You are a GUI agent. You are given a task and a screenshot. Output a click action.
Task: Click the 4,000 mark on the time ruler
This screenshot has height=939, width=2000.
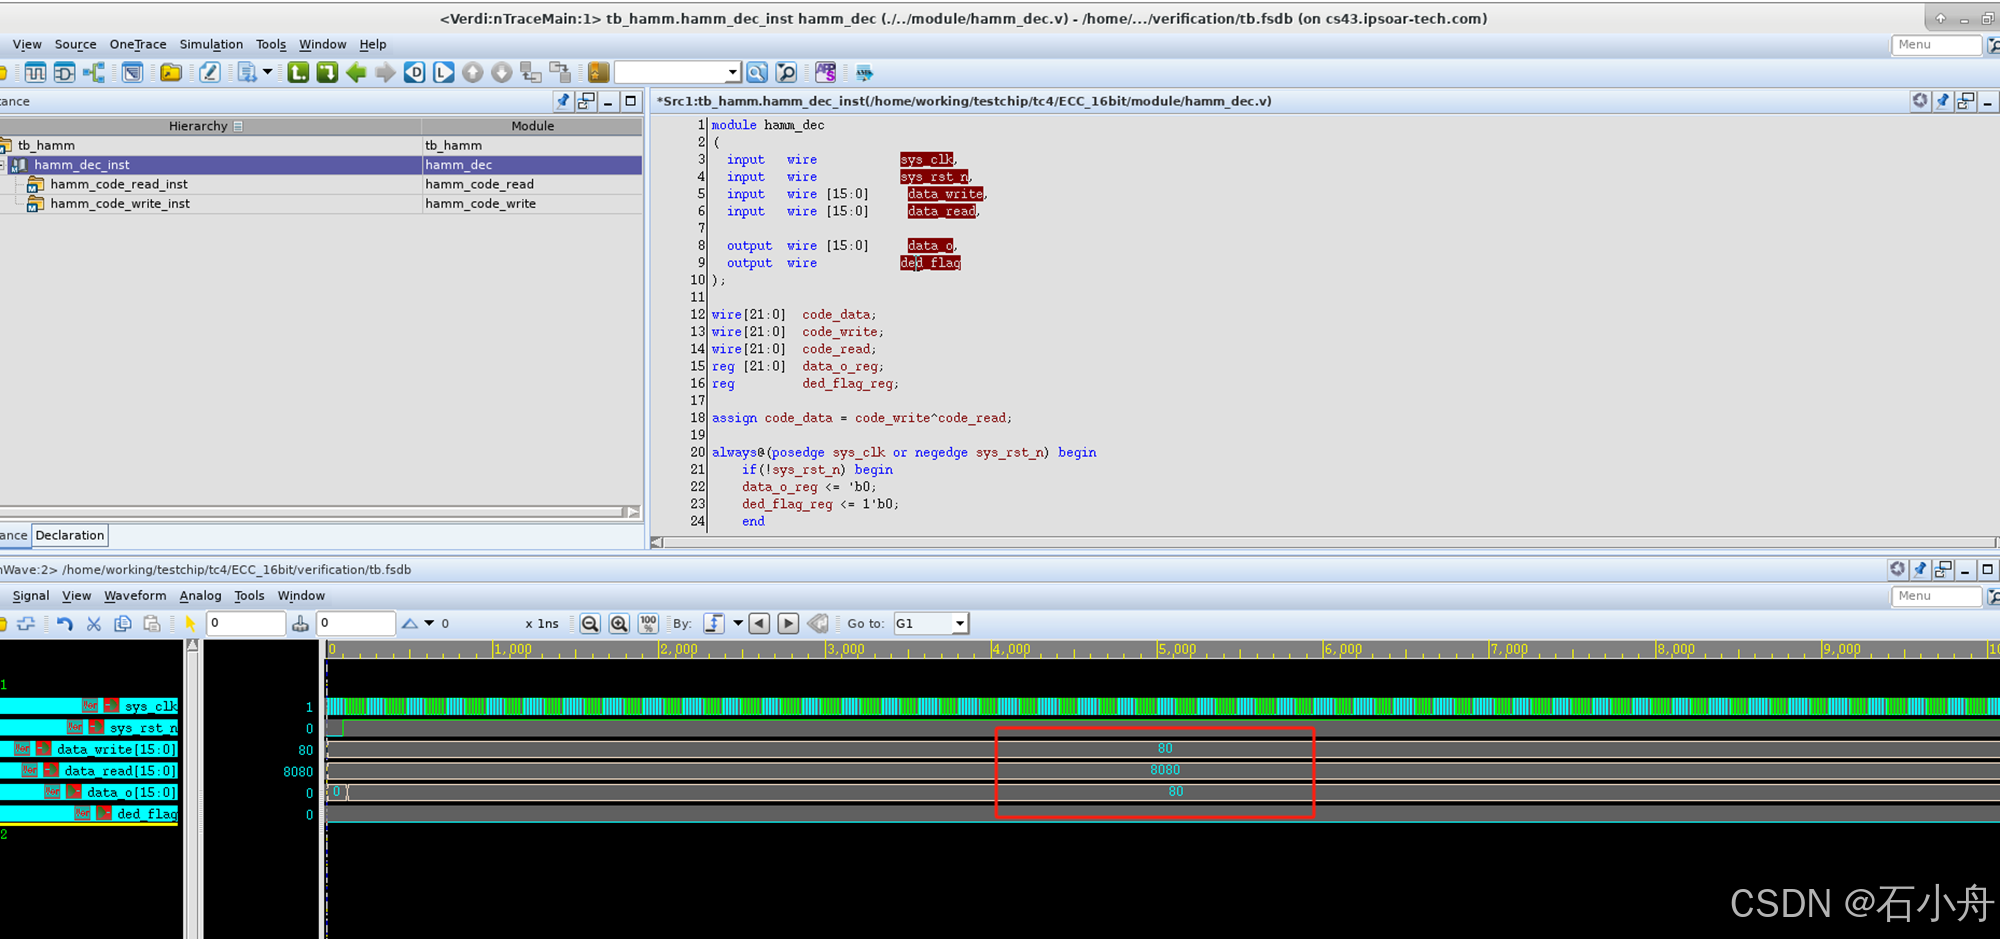[1011, 649]
